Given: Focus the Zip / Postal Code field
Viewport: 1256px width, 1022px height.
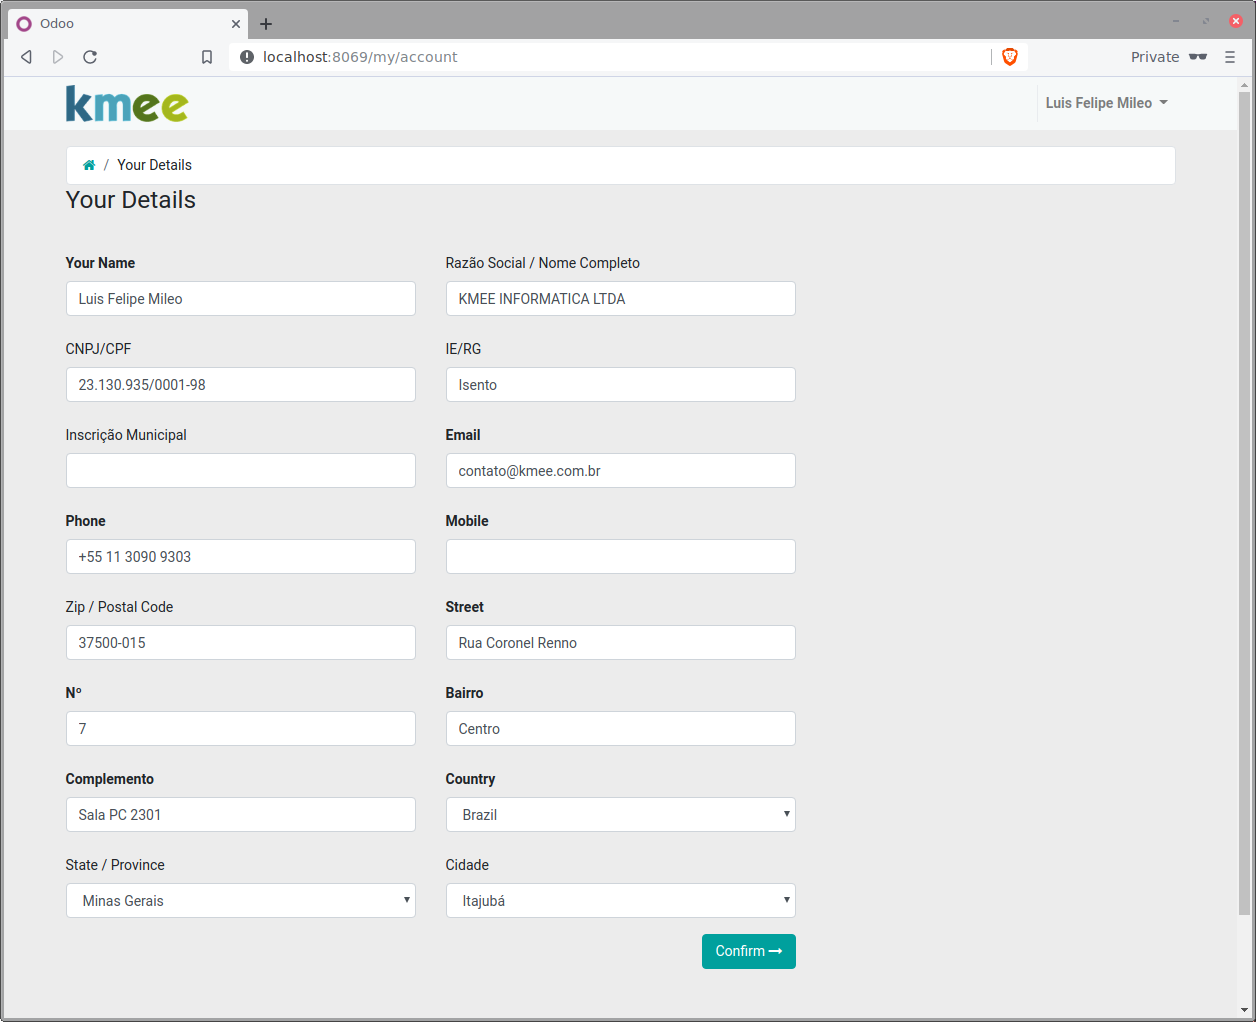Looking at the screenshot, I should [241, 643].
